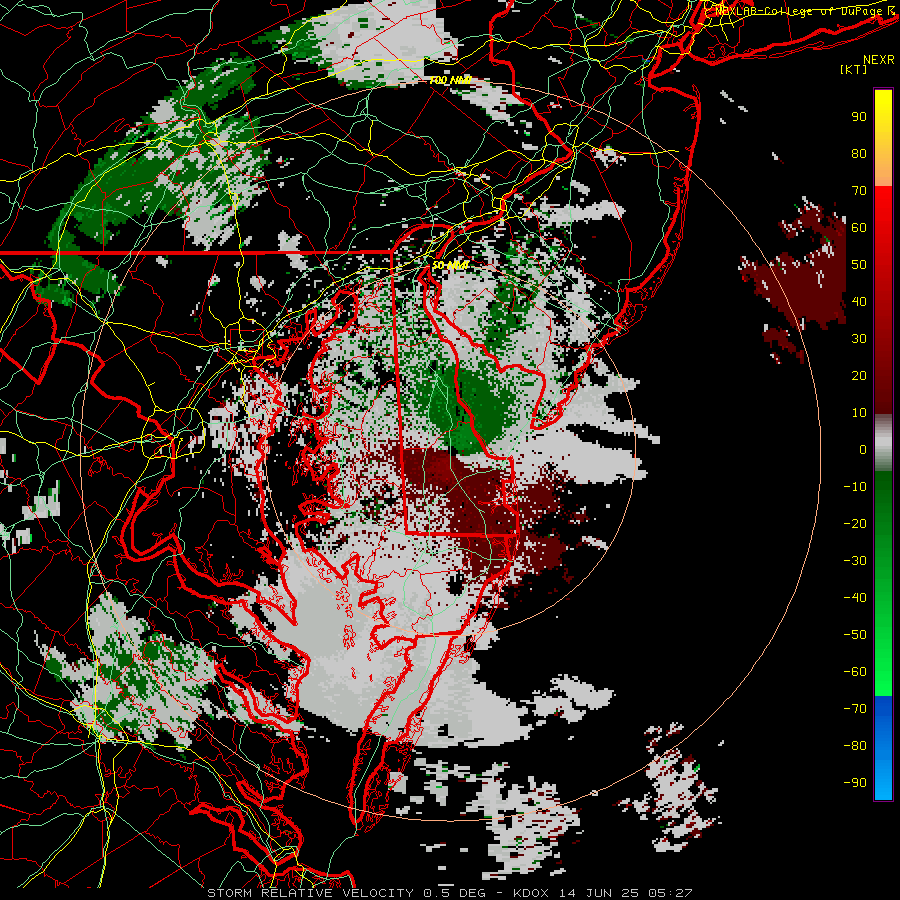Image resolution: width=900 pixels, height=900 pixels.
Task: Click the -40 knot scale label
Action: click(855, 598)
